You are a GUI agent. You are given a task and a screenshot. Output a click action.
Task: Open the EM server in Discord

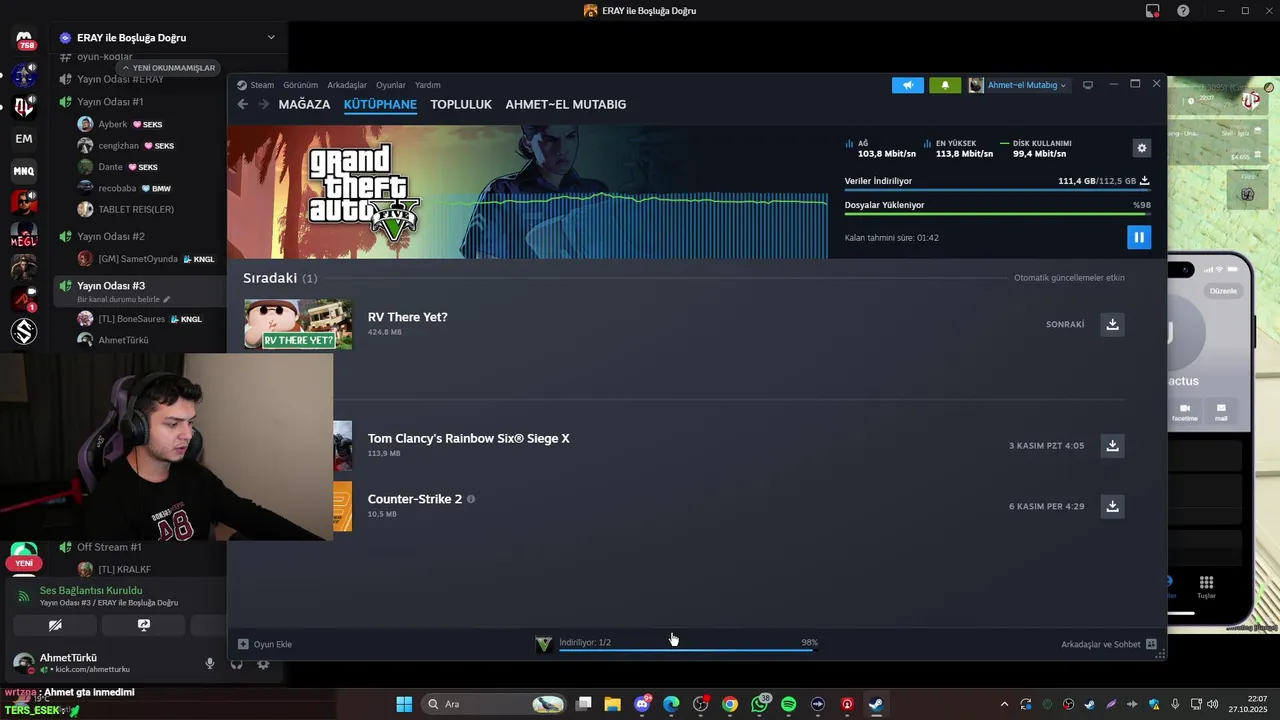point(24,138)
